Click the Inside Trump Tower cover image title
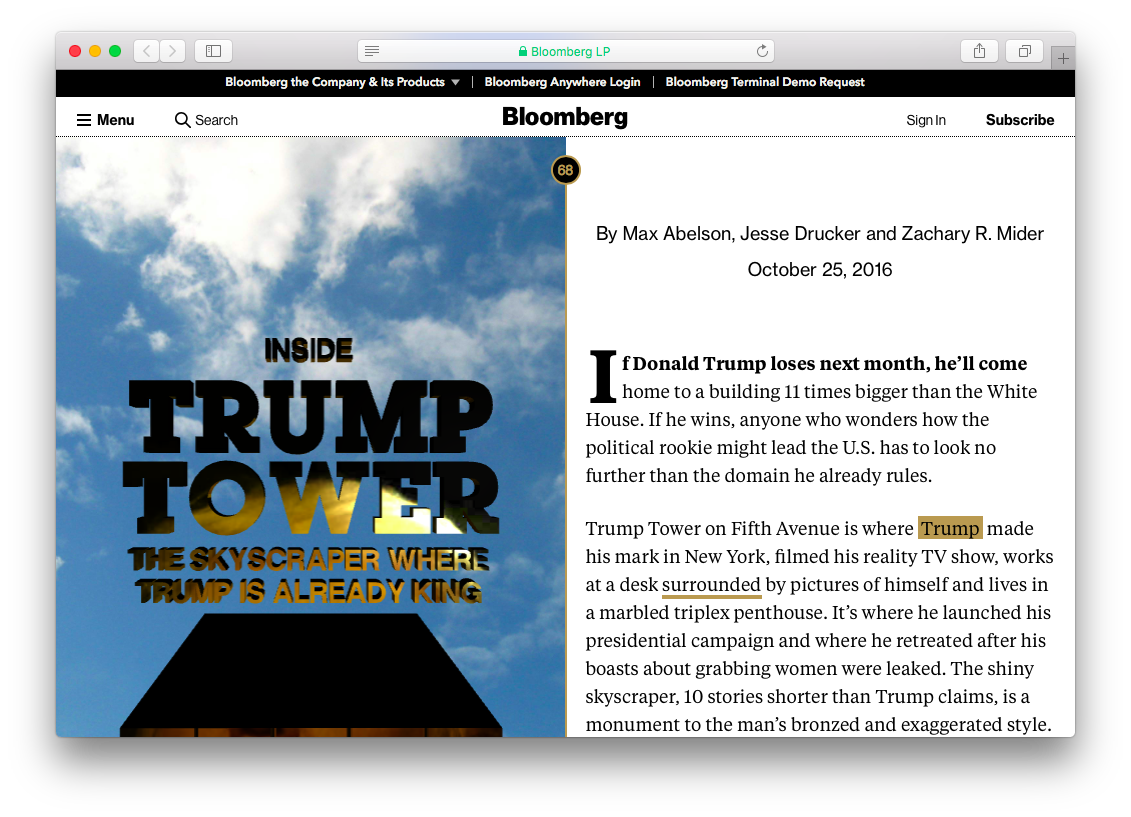 point(310,437)
